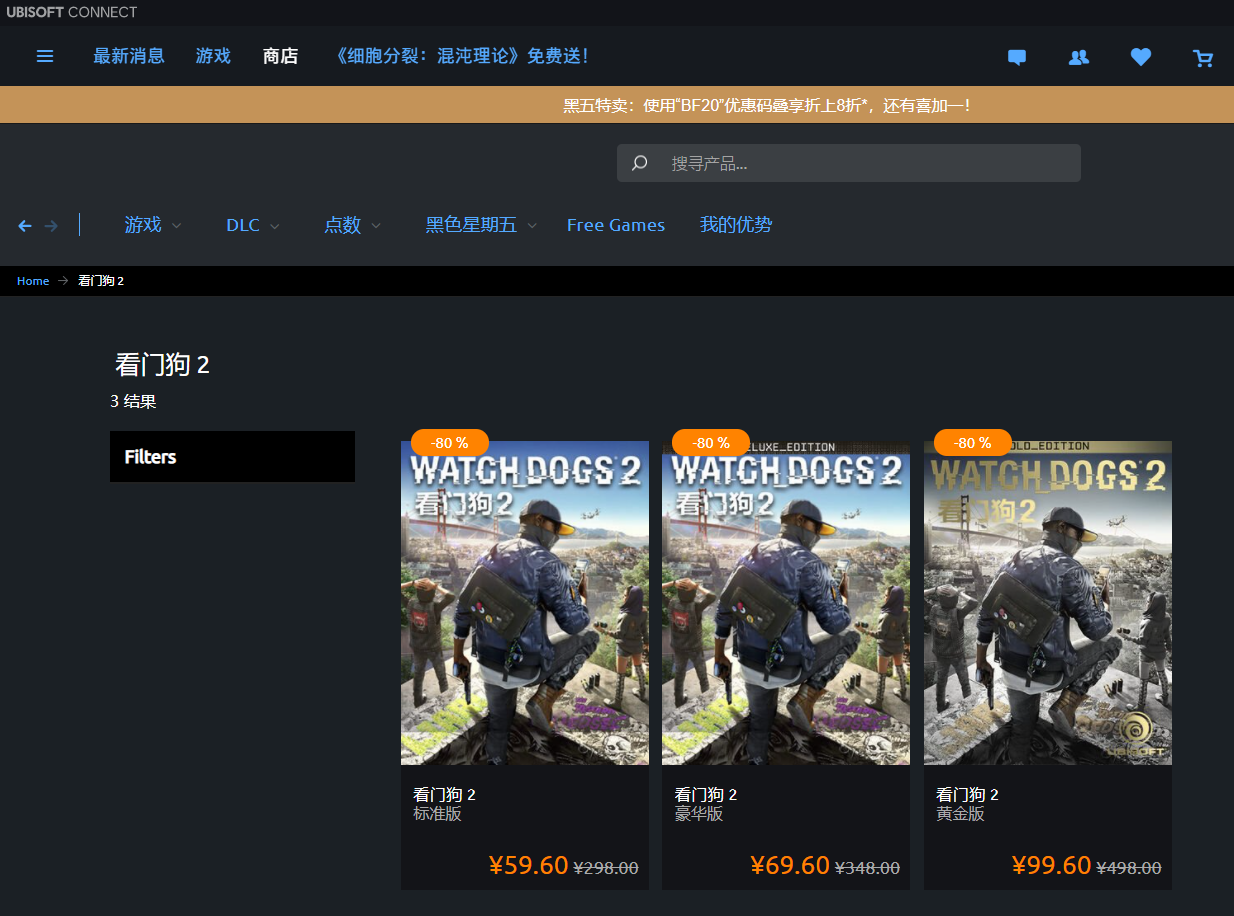This screenshot has height=916, width=1234.
Task: Click the ¥99.60 sale price
Action: point(1051,865)
